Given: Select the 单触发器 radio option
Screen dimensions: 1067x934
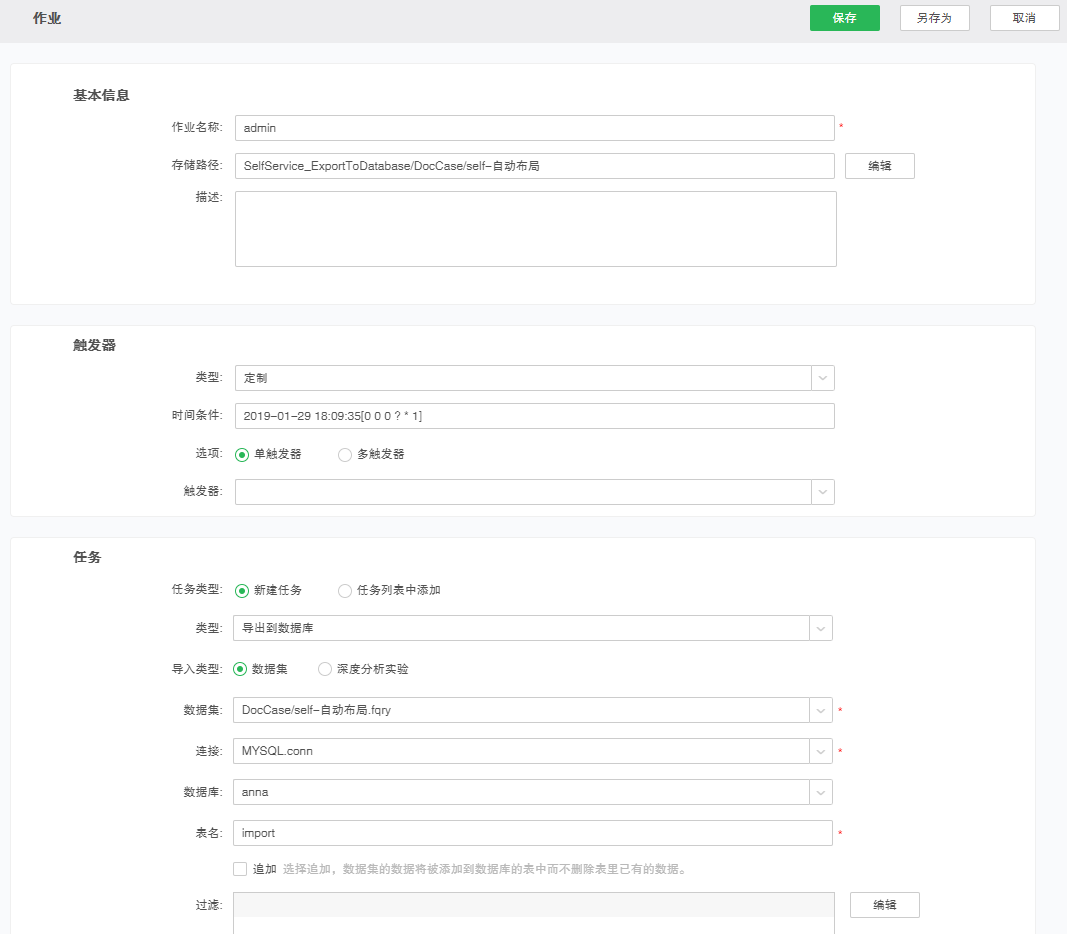Looking at the screenshot, I should [240, 453].
